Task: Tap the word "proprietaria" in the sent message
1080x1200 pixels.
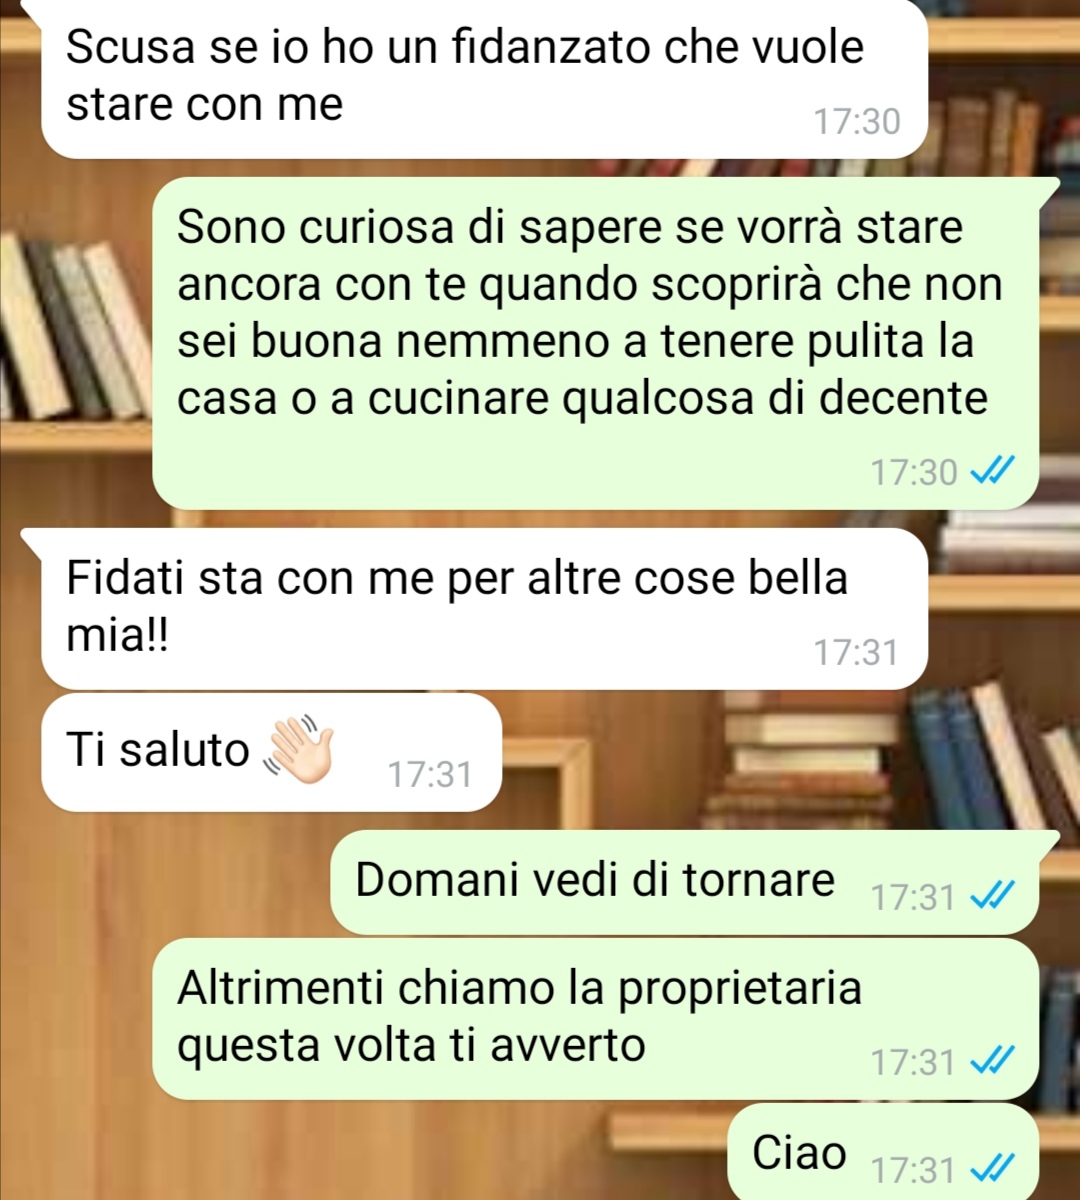Action: (x=740, y=988)
